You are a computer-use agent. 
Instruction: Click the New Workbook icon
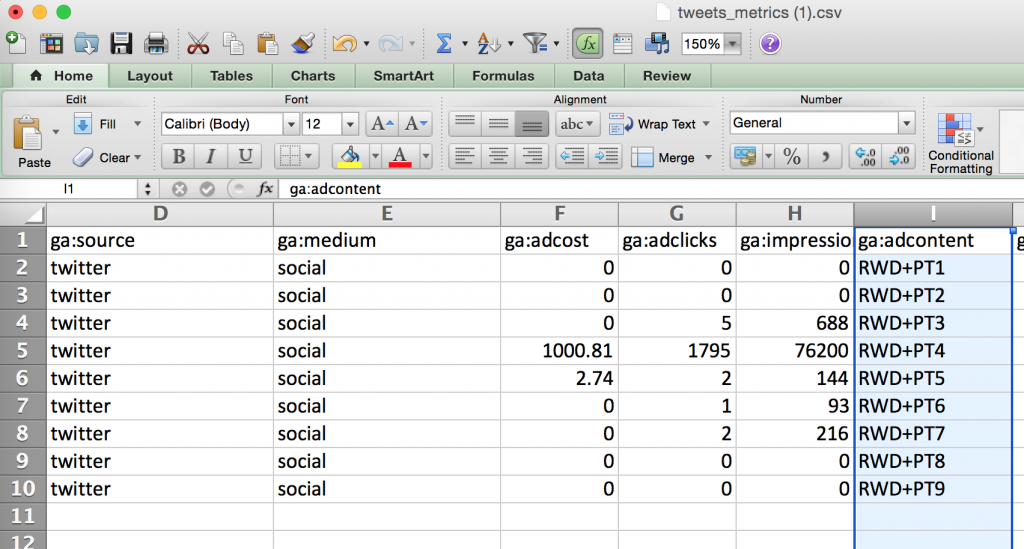click(16, 43)
